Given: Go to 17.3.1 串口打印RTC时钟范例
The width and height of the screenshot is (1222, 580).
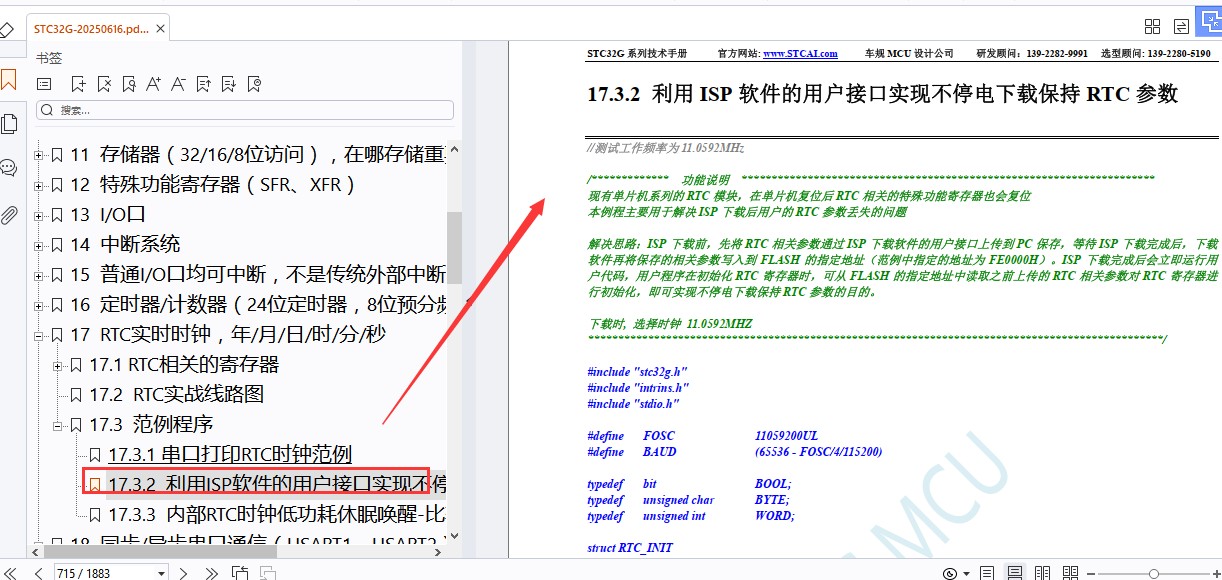Looking at the screenshot, I should point(230,455).
